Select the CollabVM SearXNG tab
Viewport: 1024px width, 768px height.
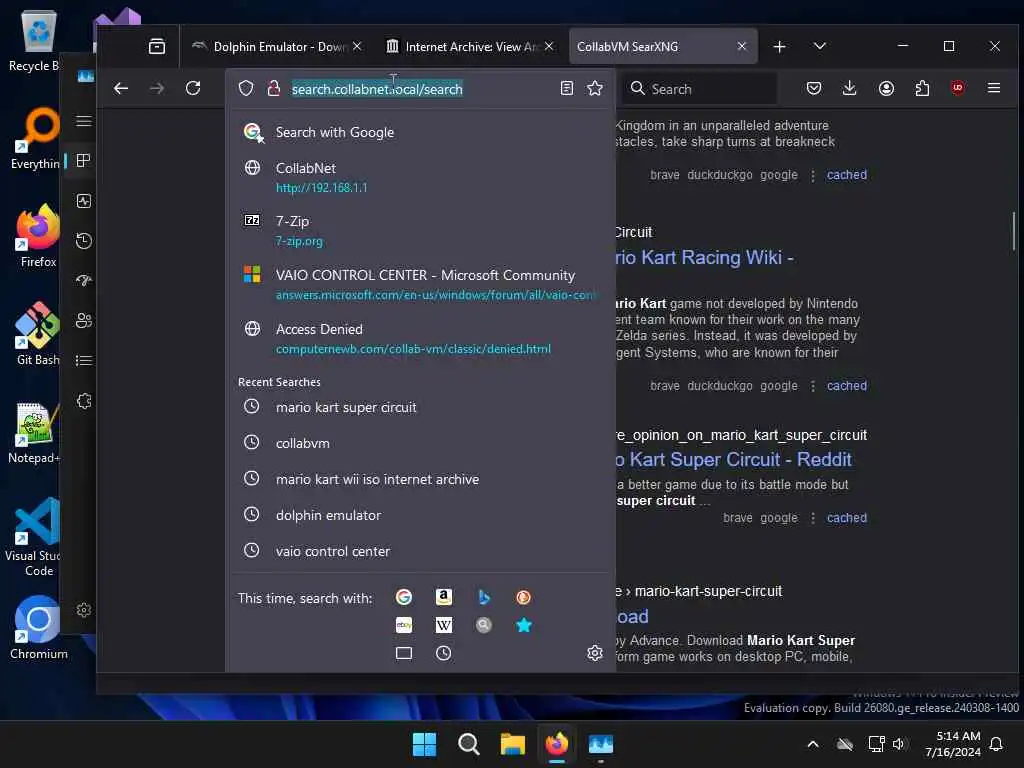[663, 46]
